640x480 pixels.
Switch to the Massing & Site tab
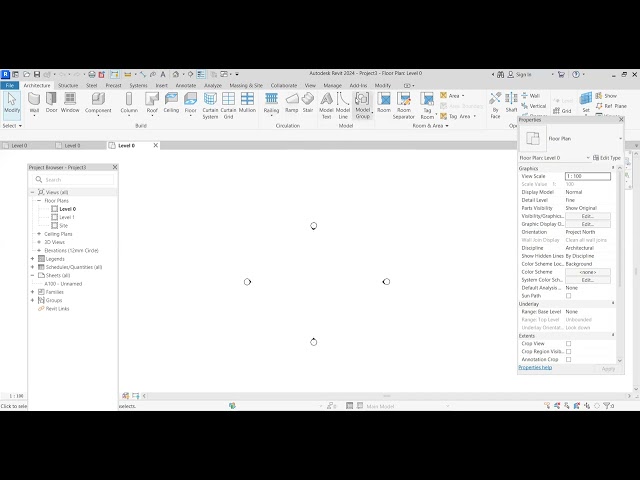pos(246,85)
